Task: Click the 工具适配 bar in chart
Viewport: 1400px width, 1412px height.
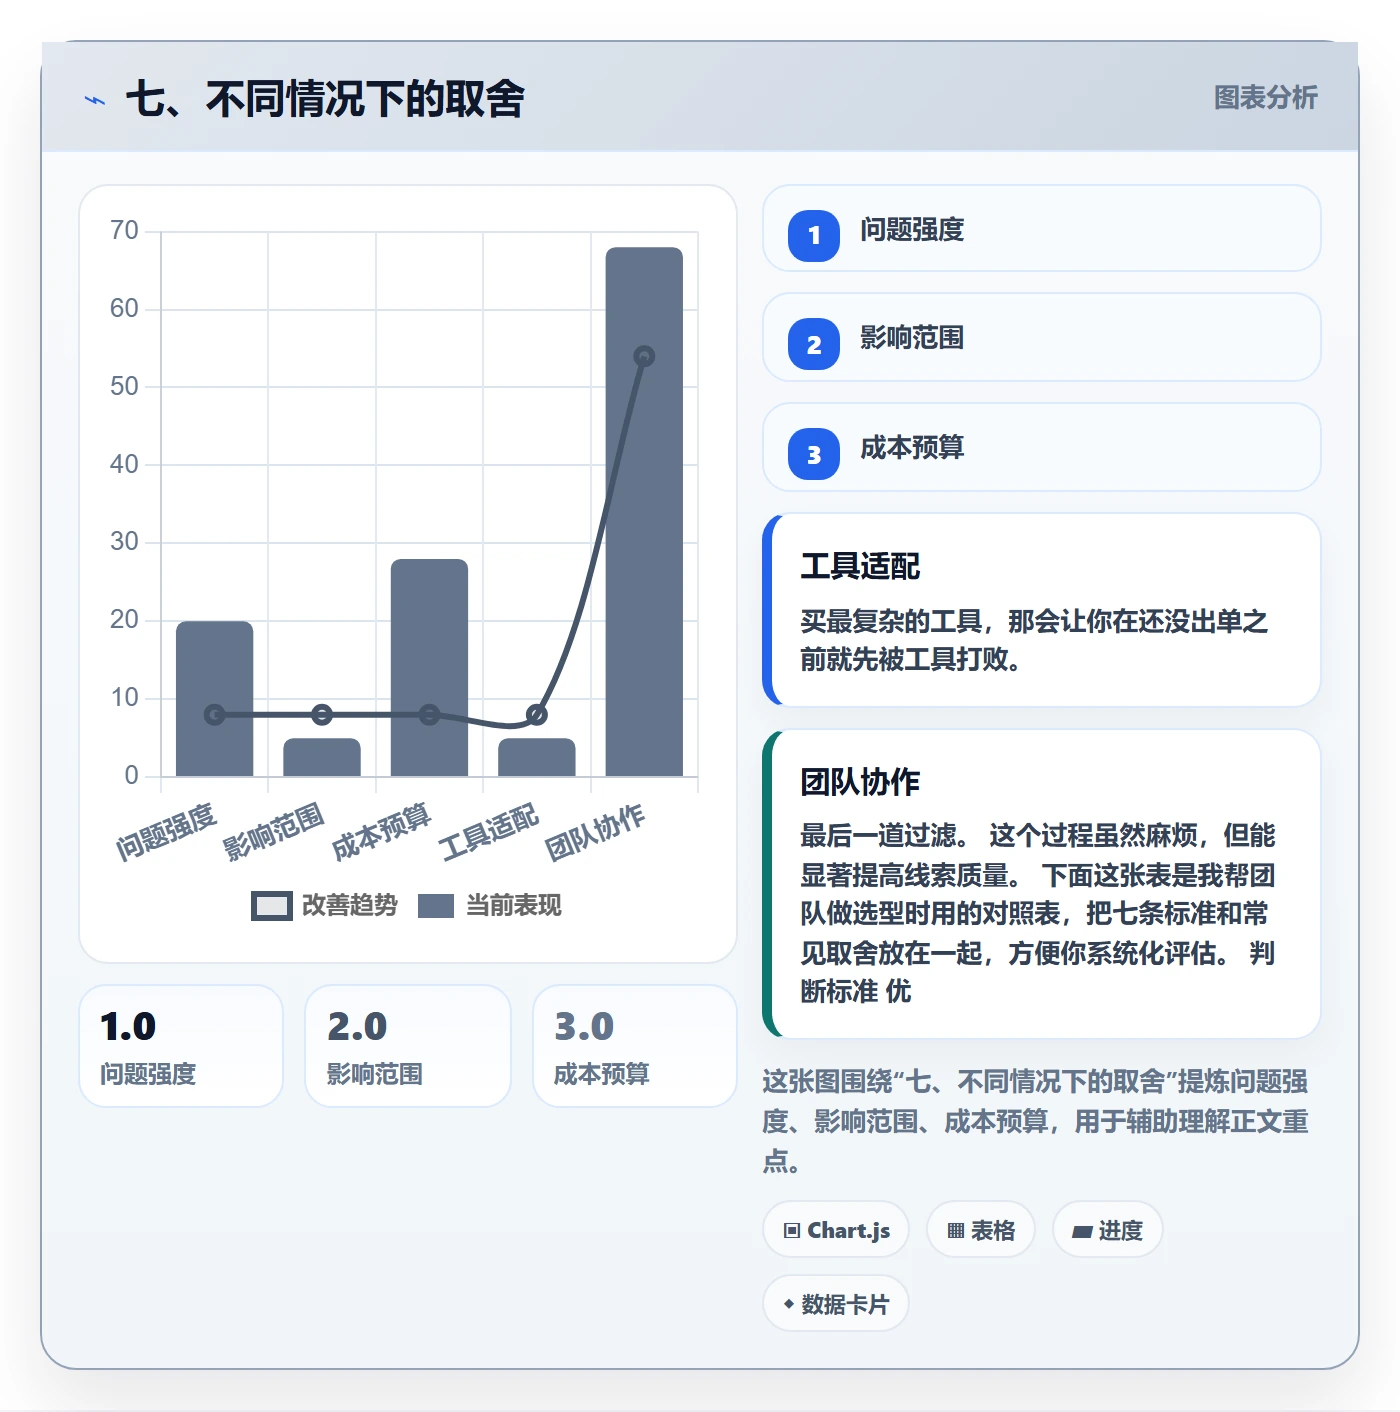Action: tap(537, 757)
